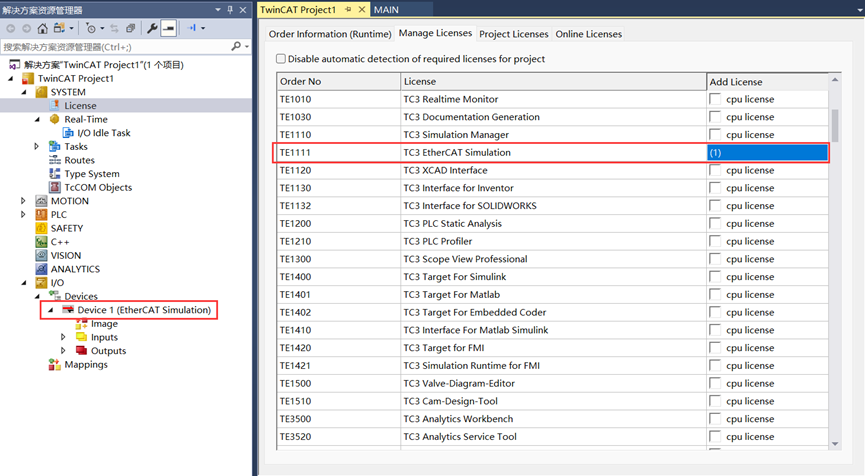Switch to the MAIN document tab
Viewport: 865px width, 476px height.
pyautogui.click(x=386, y=9)
